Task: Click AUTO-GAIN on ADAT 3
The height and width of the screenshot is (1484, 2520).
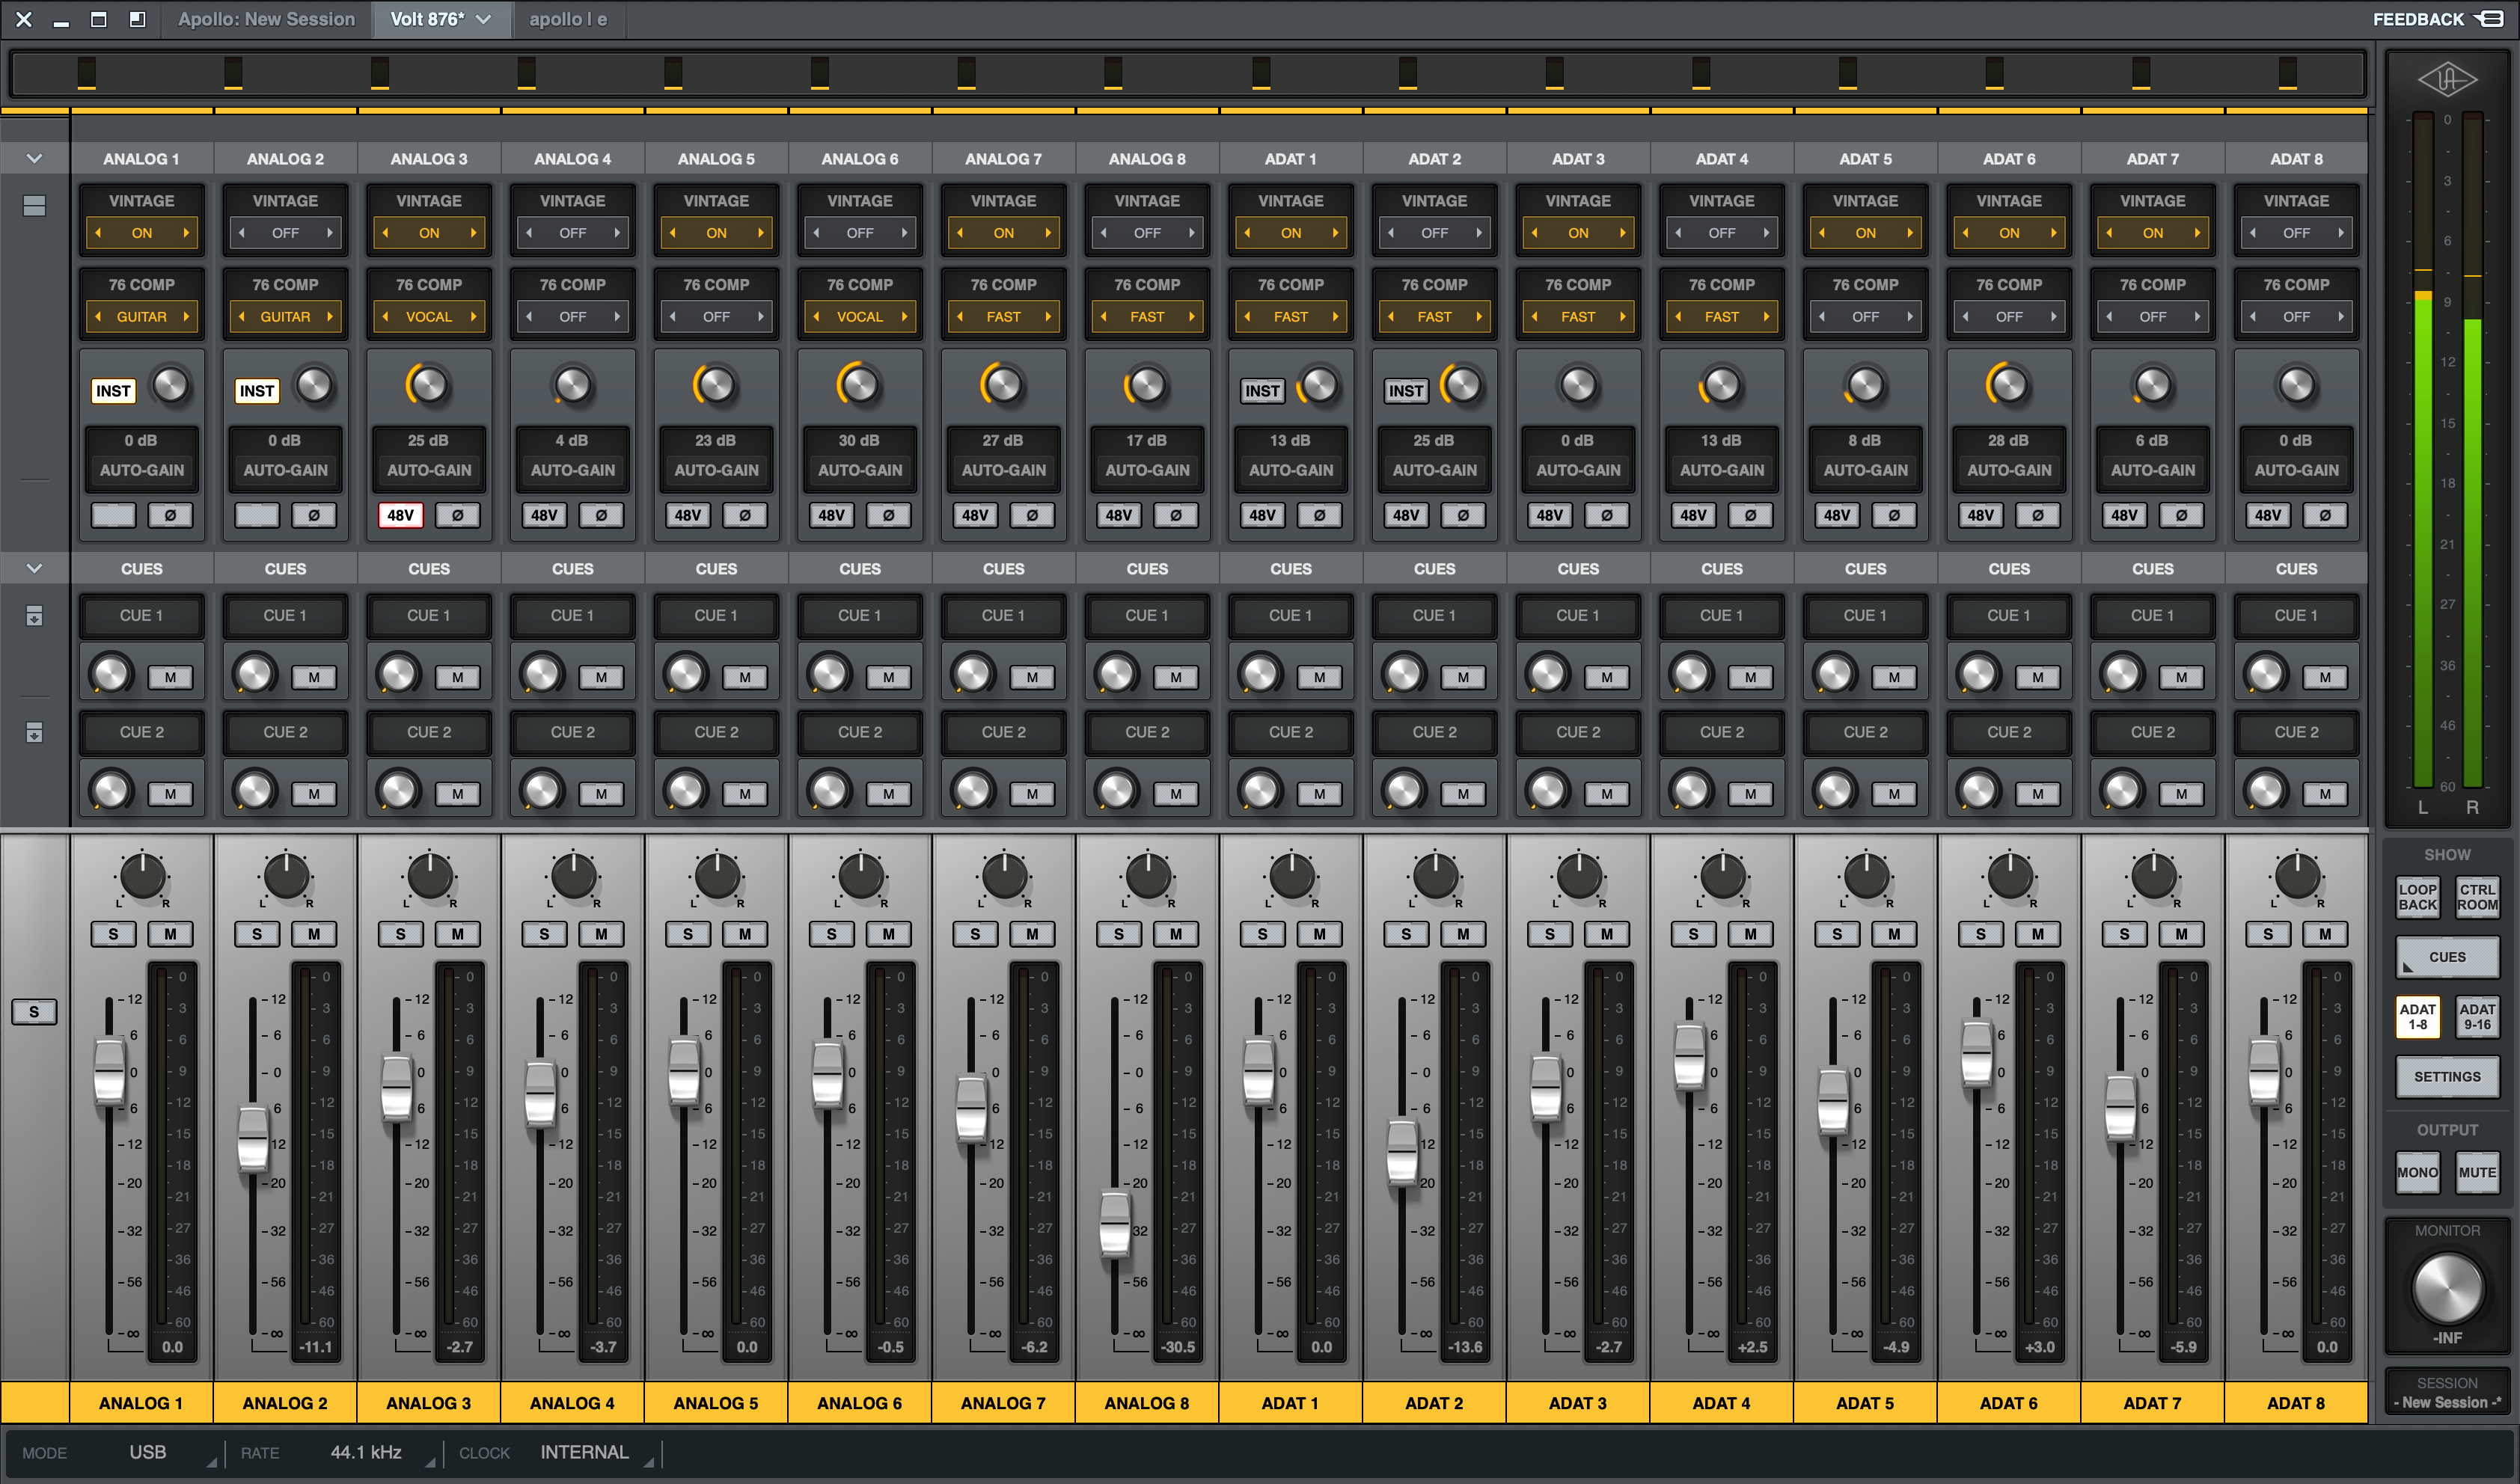Action: pos(1578,470)
